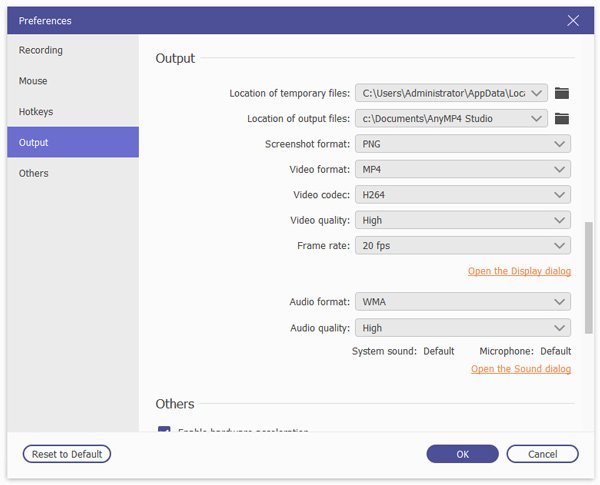Toggle the Enable hardware acceleration checkbox
Screen dimensions: 600x485
tap(164, 431)
